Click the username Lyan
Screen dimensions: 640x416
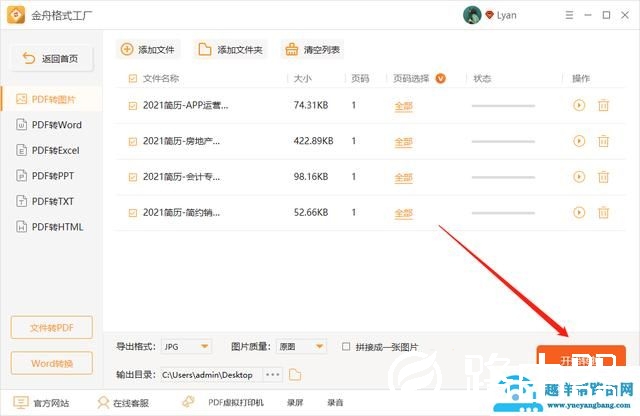(x=507, y=15)
